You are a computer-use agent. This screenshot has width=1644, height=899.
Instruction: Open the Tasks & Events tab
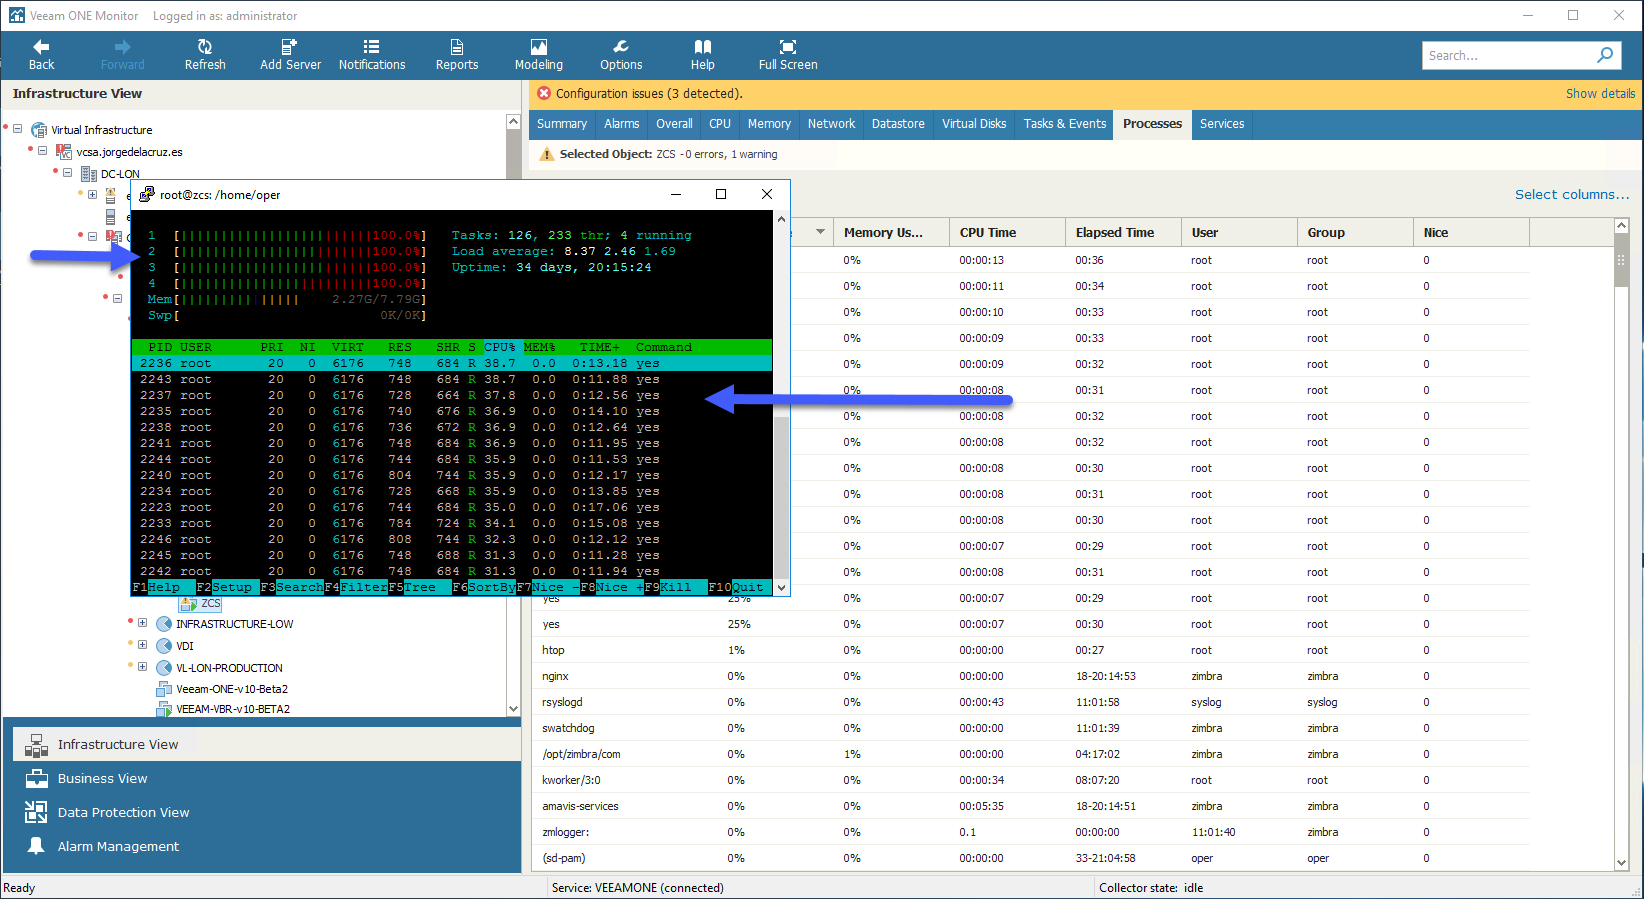[x=1065, y=124]
